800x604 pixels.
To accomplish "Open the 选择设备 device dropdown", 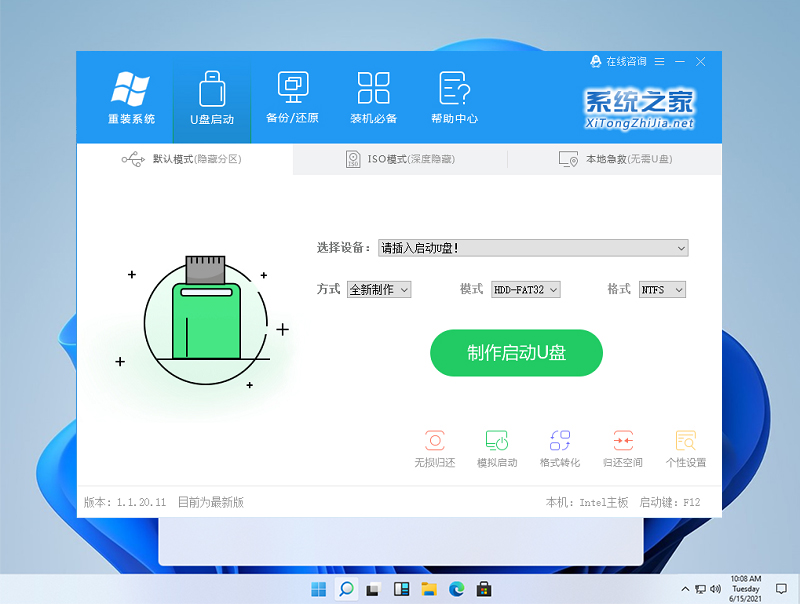I will tap(533, 248).
